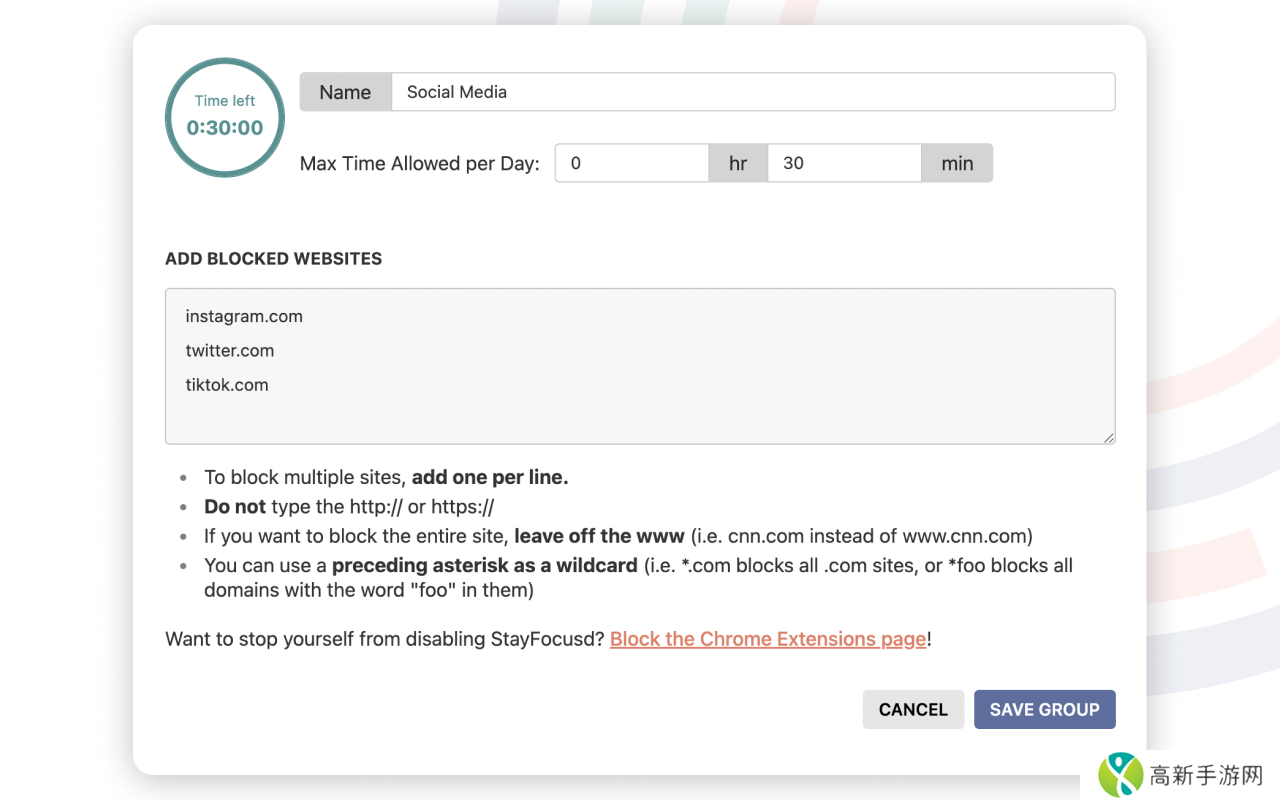Image resolution: width=1280 pixels, height=800 pixels.
Task: Click the green logo in the watermark
Action: point(1120,774)
